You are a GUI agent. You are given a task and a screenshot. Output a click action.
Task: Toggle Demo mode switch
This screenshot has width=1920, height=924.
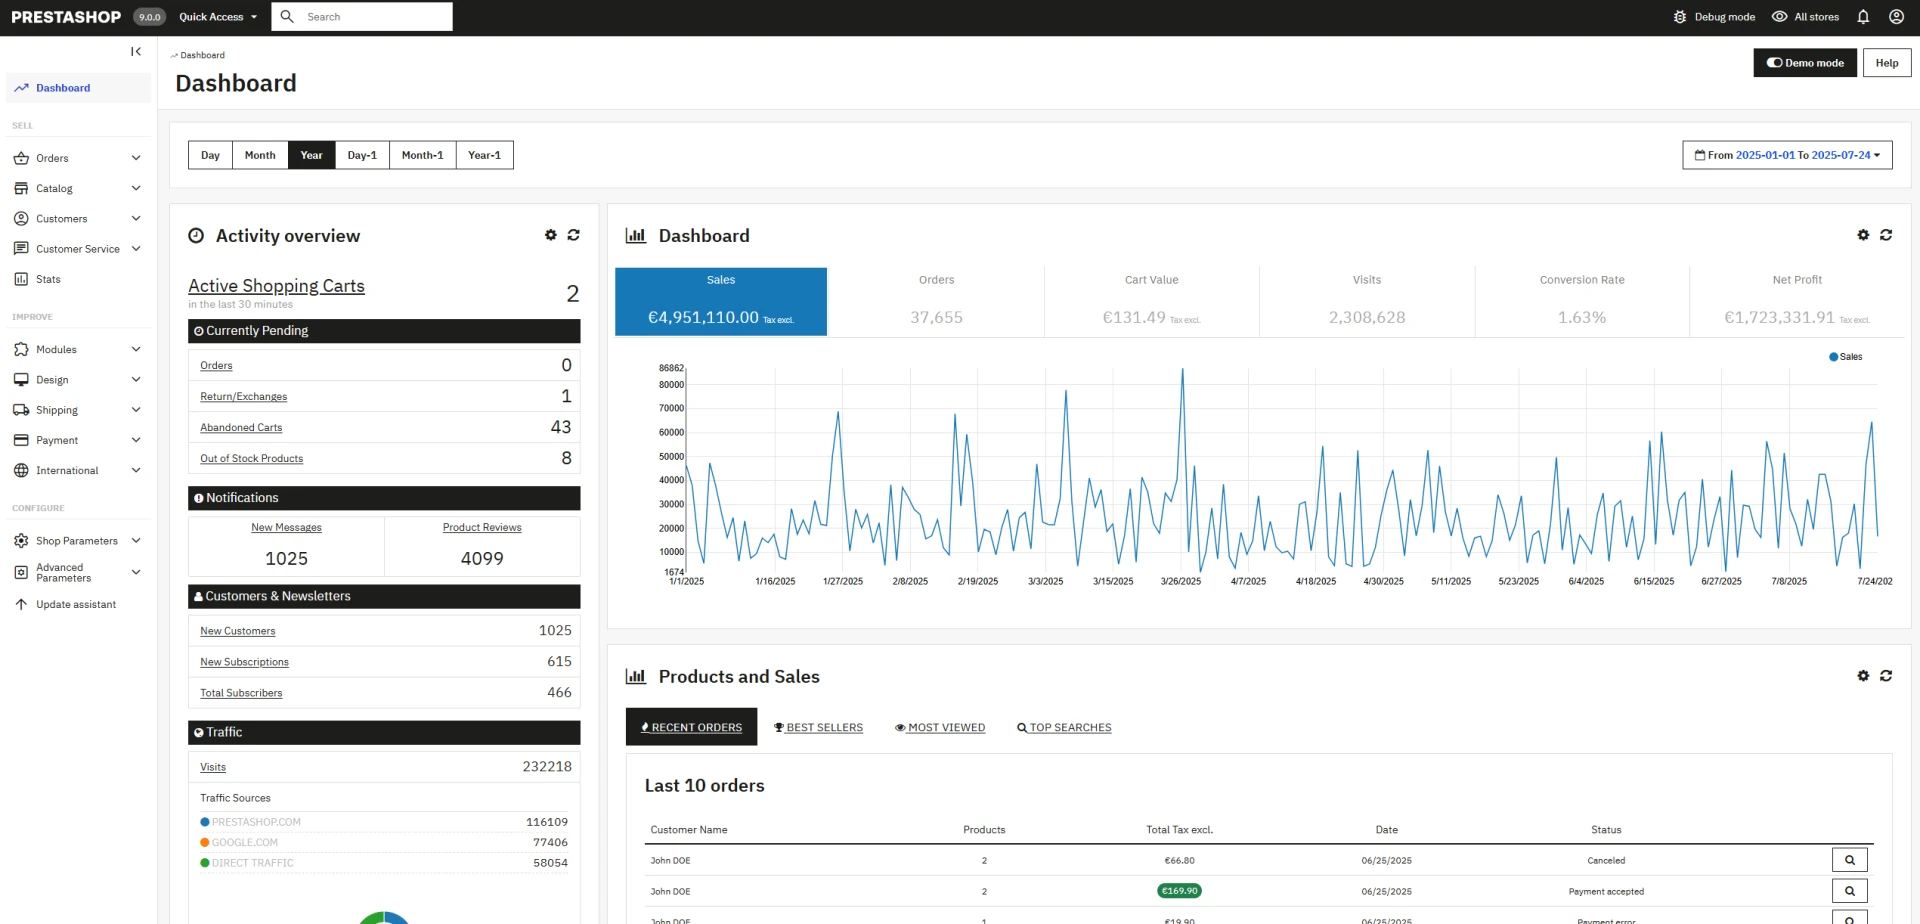click(1805, 63)
